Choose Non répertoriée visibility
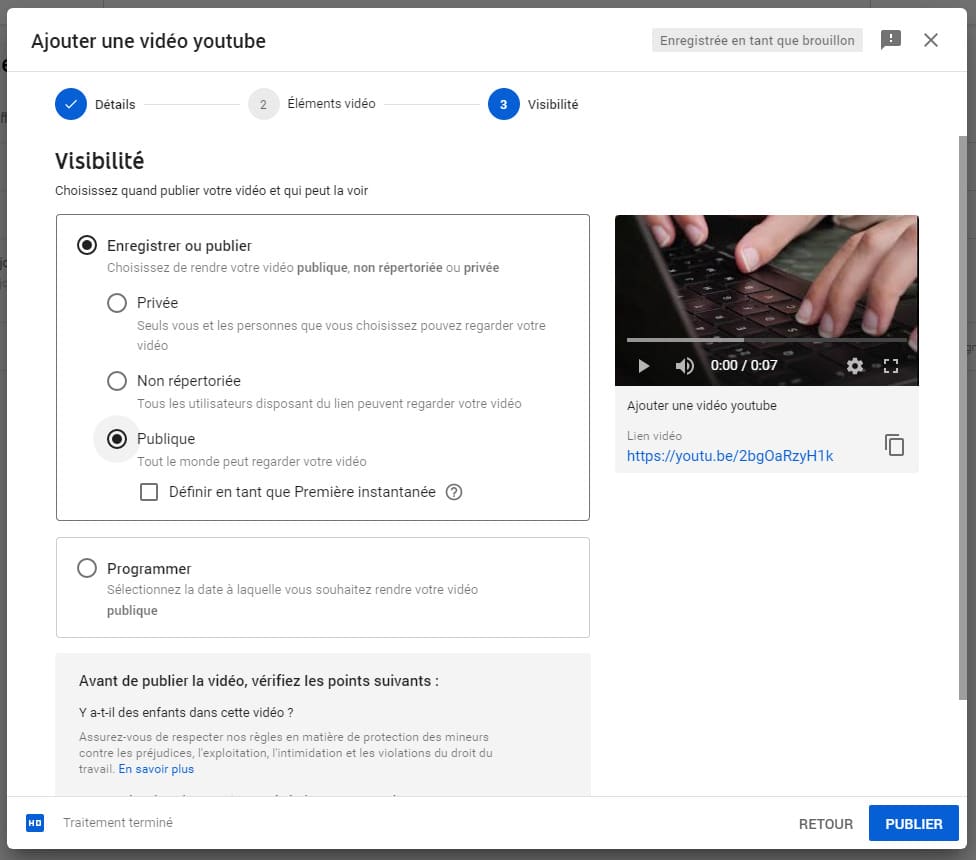This screenshot has width=976, height=860. click(x=117, y=381)
